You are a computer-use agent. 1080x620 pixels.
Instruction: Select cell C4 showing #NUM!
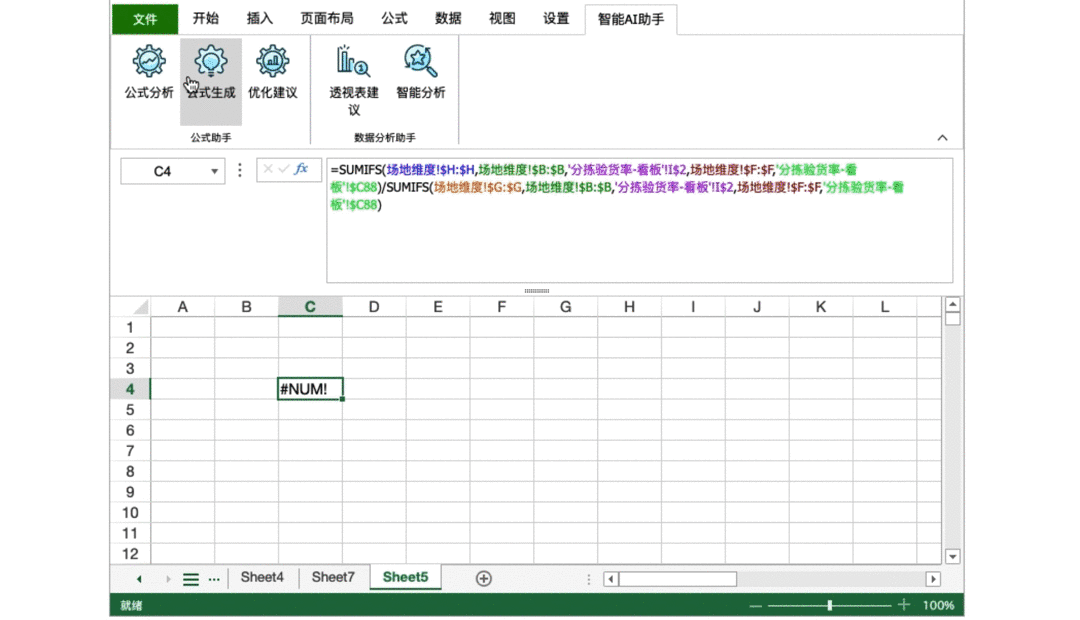pos(310,389)
